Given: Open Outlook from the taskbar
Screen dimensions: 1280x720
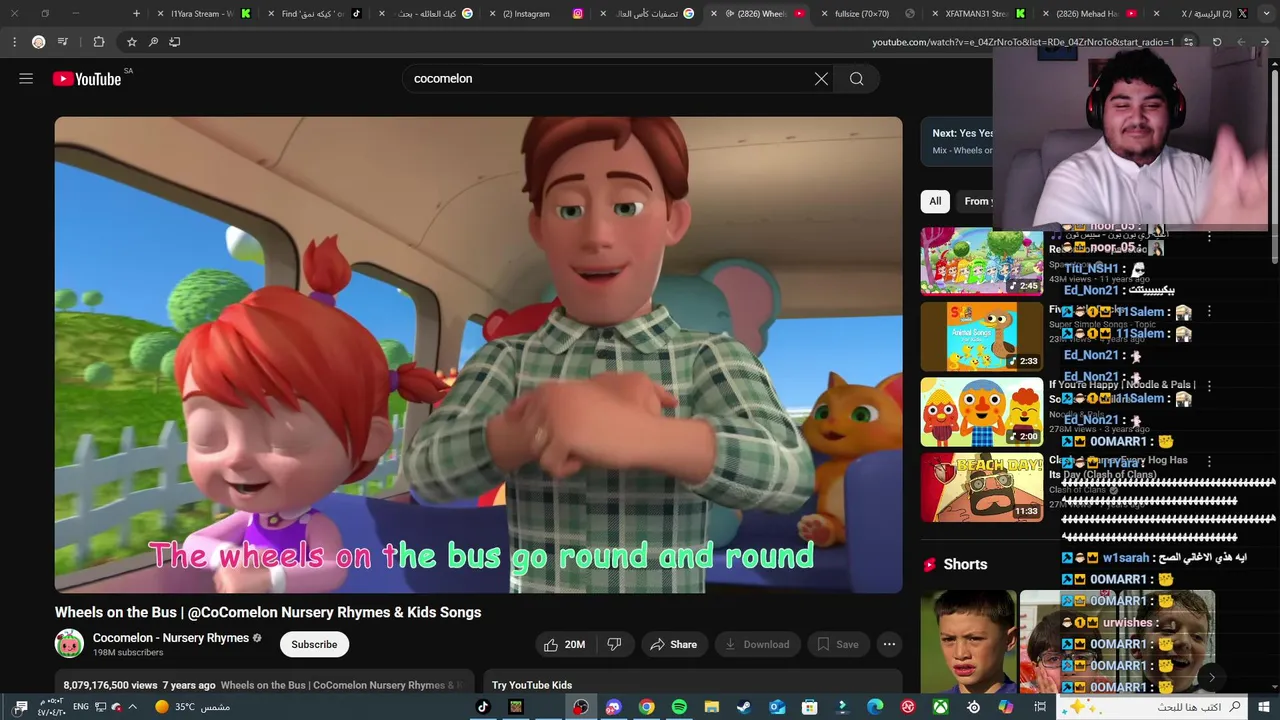Looking at the screenshot, I should click(x=777, y=707).
